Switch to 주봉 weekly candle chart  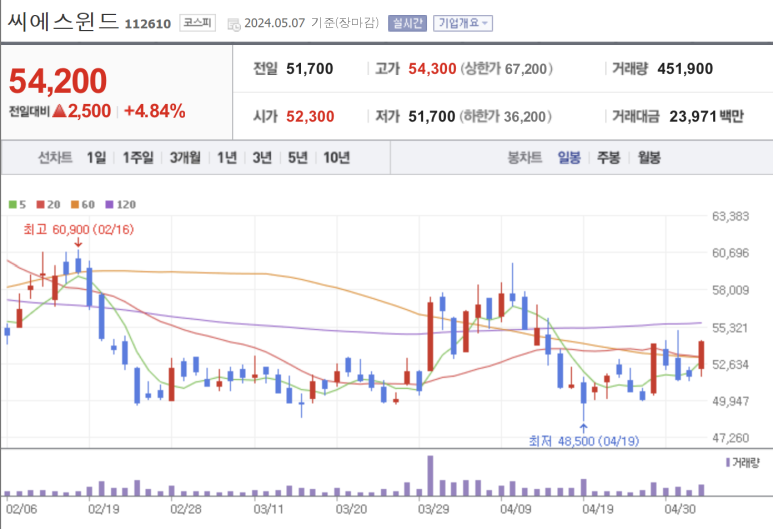click(609, 158)
